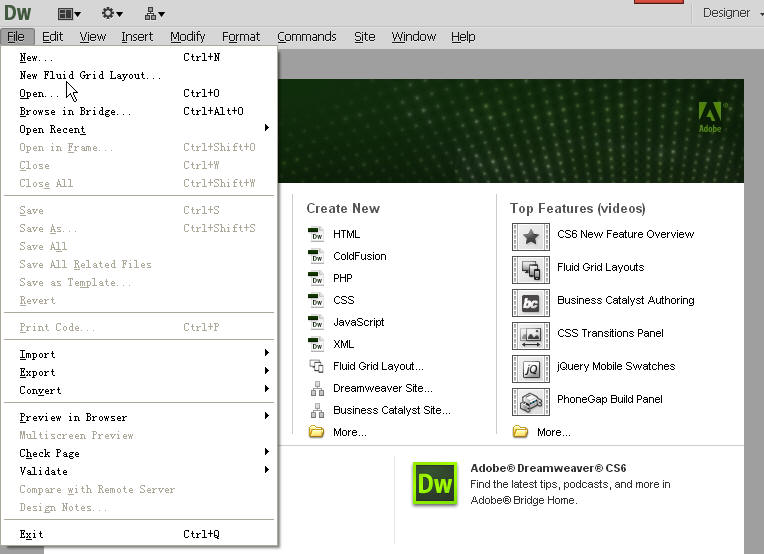Expand the Open Recent submenu arrow
Viewport: 764px width, 554px height.
click(267, 128)
